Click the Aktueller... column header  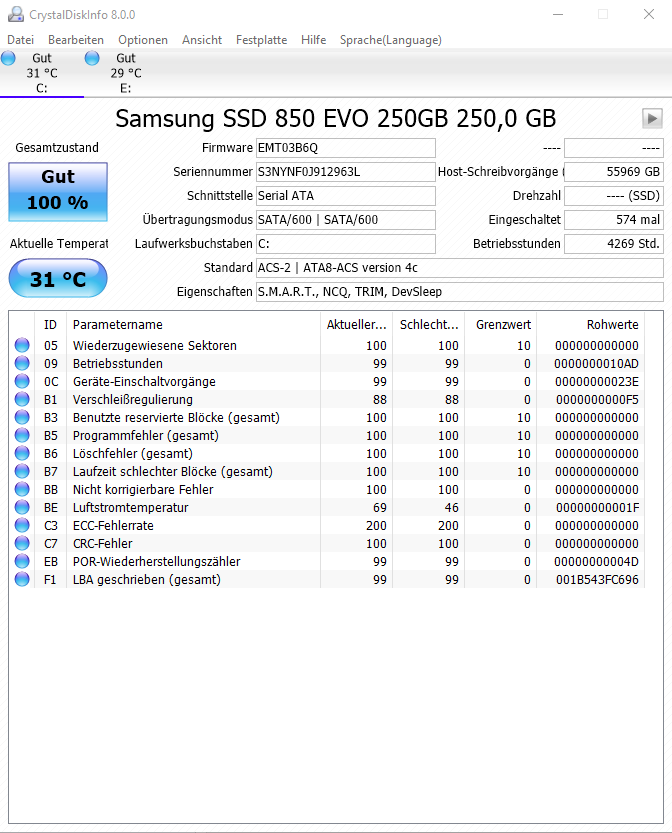click(356, 325)
